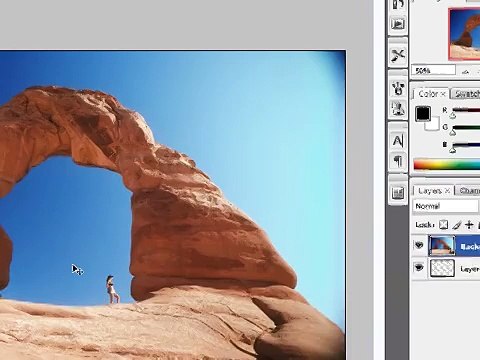480x360 pixels.
Task: Hide the Background layer via eye icon
Action: [419, 246]
